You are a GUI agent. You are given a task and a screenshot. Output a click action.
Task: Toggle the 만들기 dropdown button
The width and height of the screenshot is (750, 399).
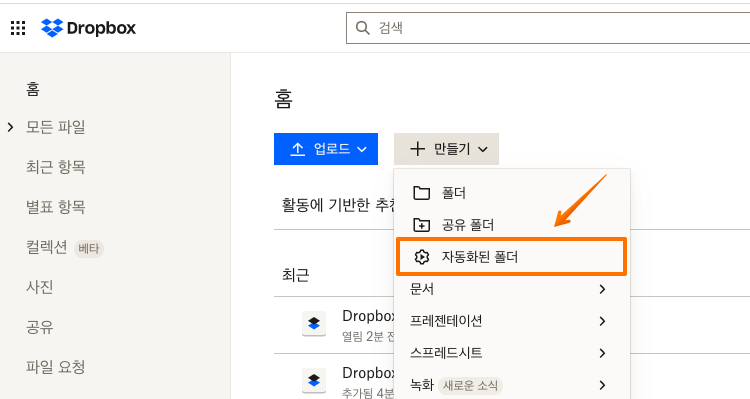(x=446, y=149)
